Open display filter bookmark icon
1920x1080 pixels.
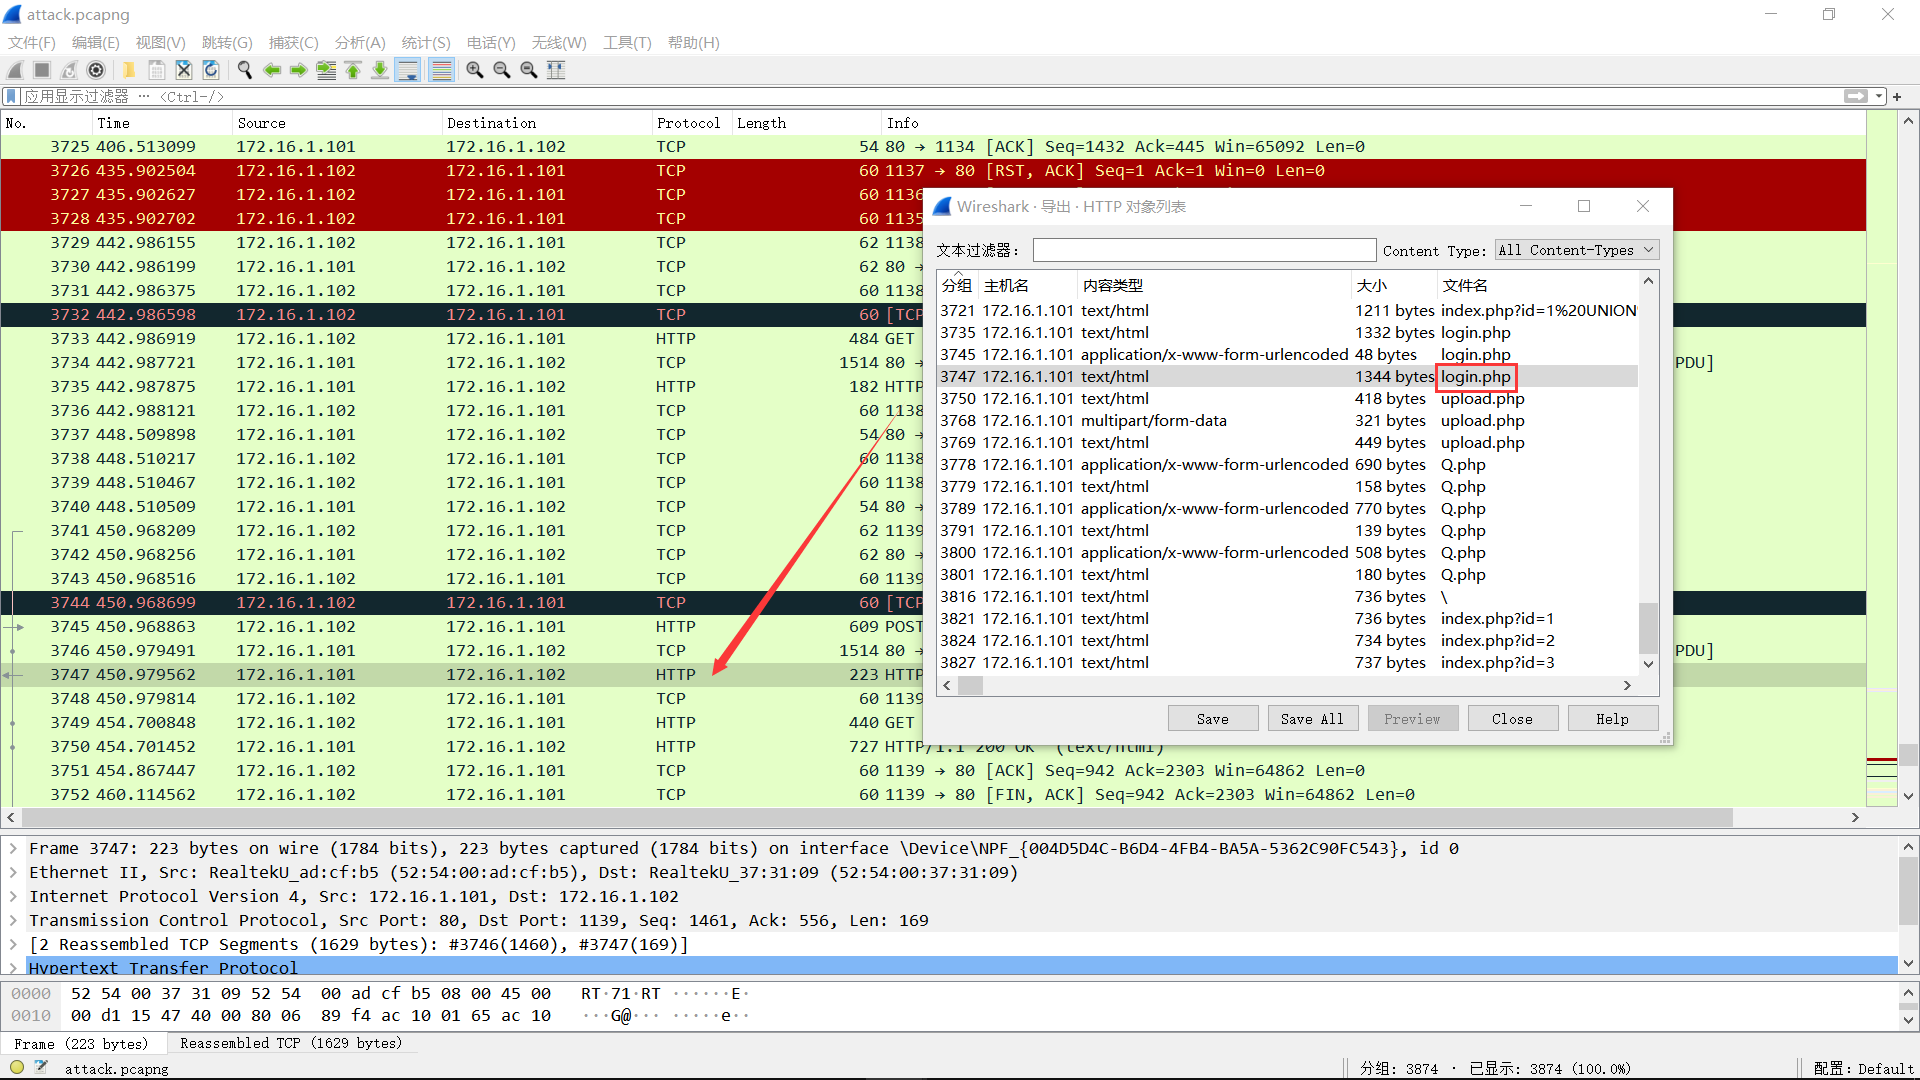(11, 97)
